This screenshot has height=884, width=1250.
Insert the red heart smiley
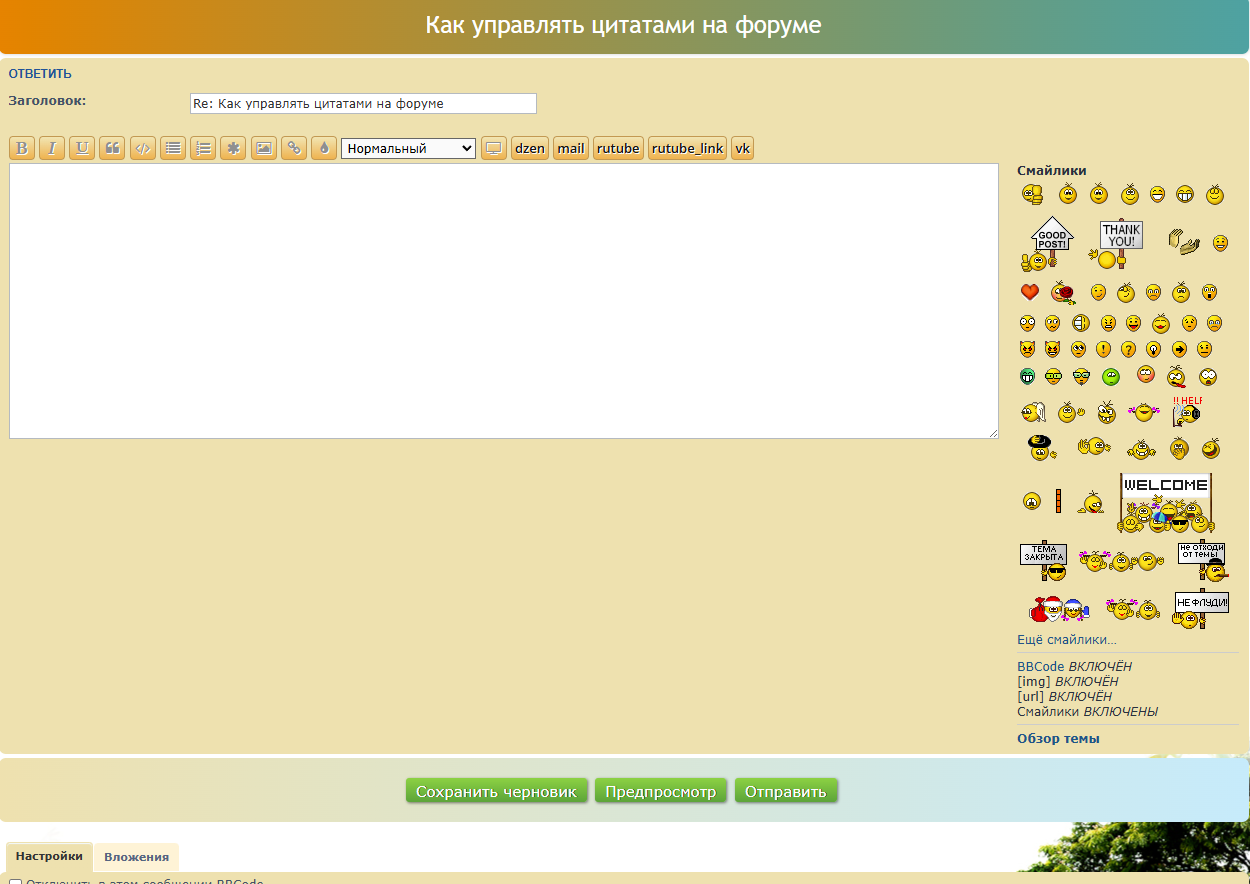coord(1029,292)
